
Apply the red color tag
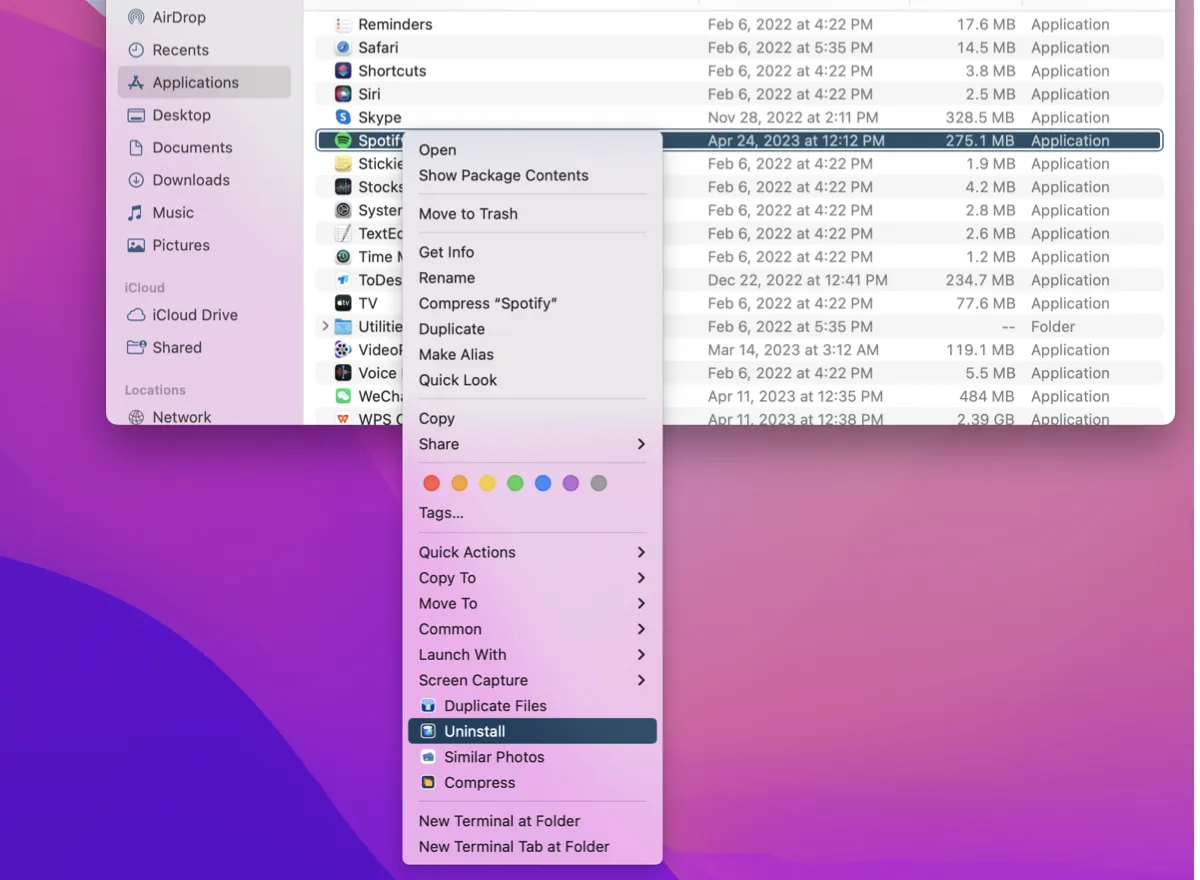[x=431, y=483]
